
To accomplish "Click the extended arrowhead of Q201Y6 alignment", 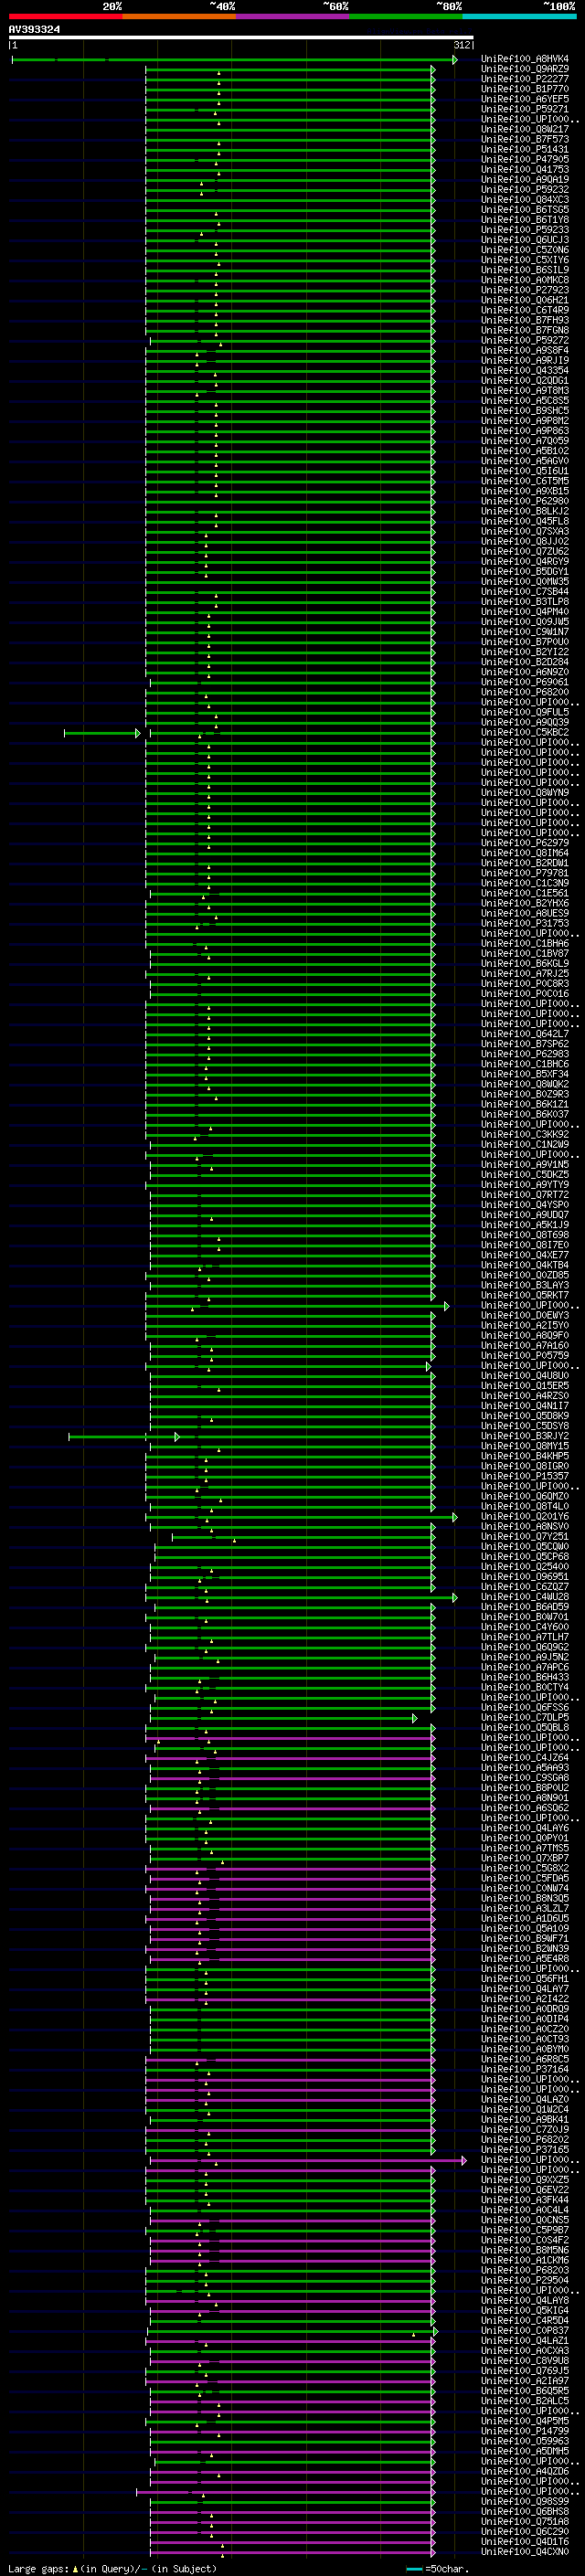I will [x=455, y=1517].
